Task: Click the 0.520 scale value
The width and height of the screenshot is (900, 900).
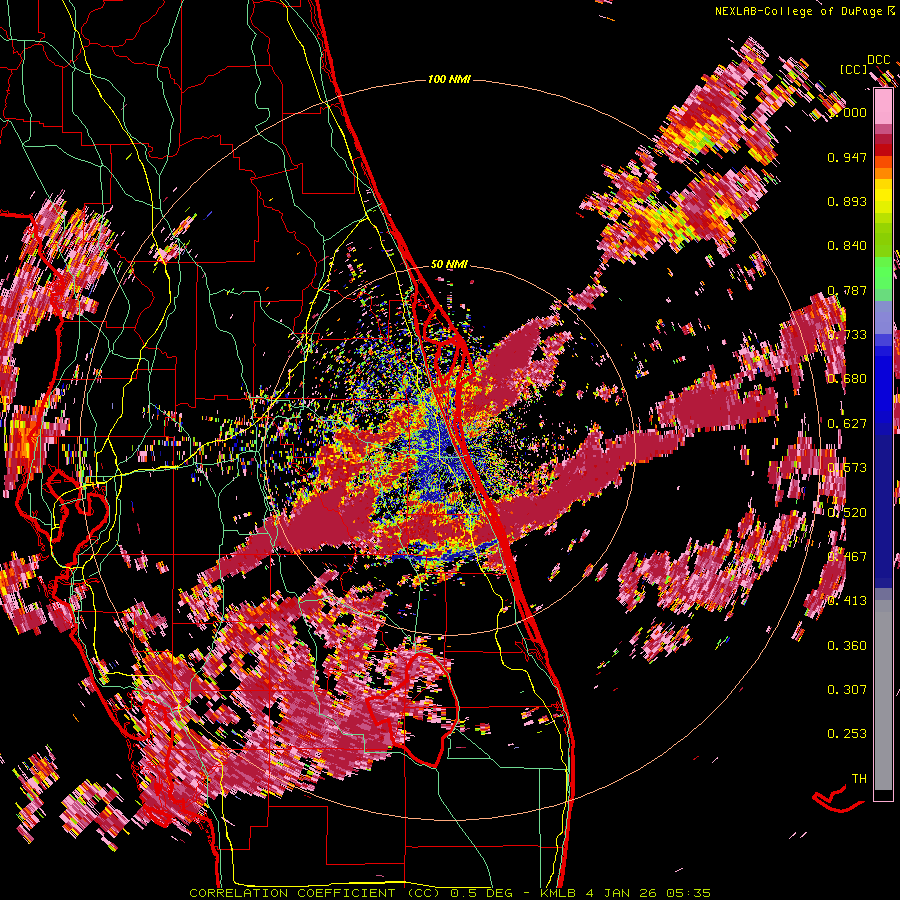Action: click(847, 513)
